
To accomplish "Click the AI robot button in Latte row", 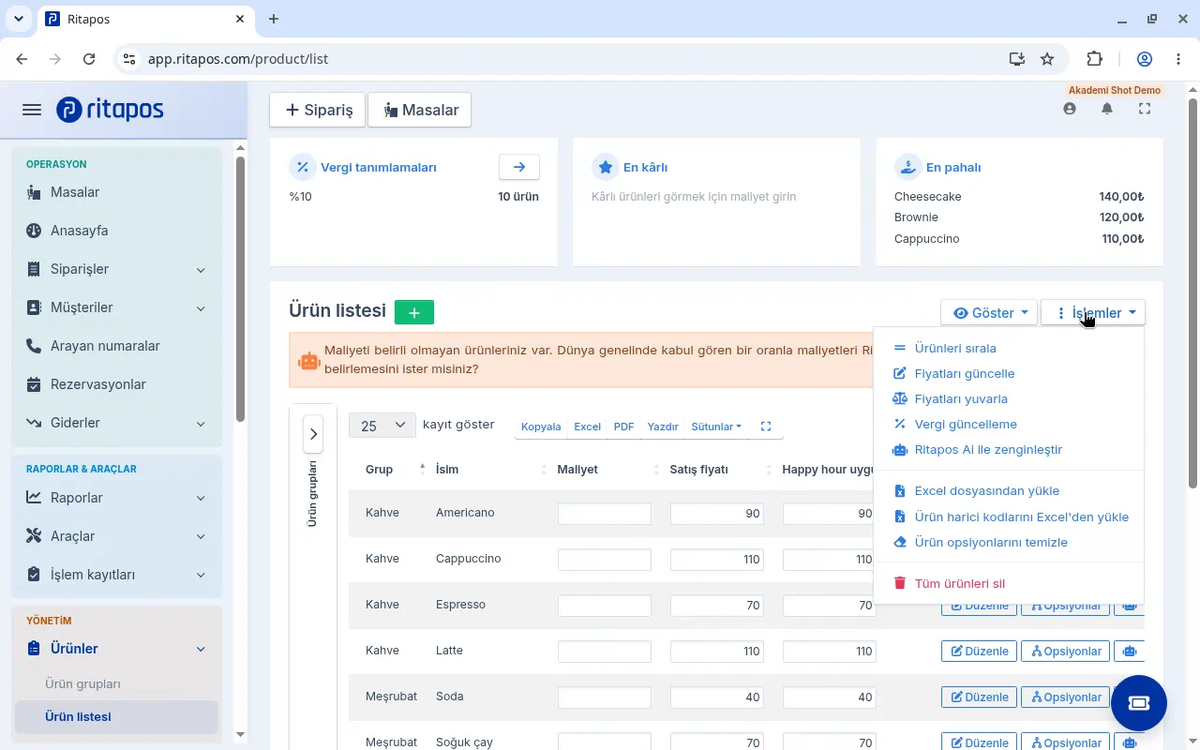I will (x=1129, y=651).
